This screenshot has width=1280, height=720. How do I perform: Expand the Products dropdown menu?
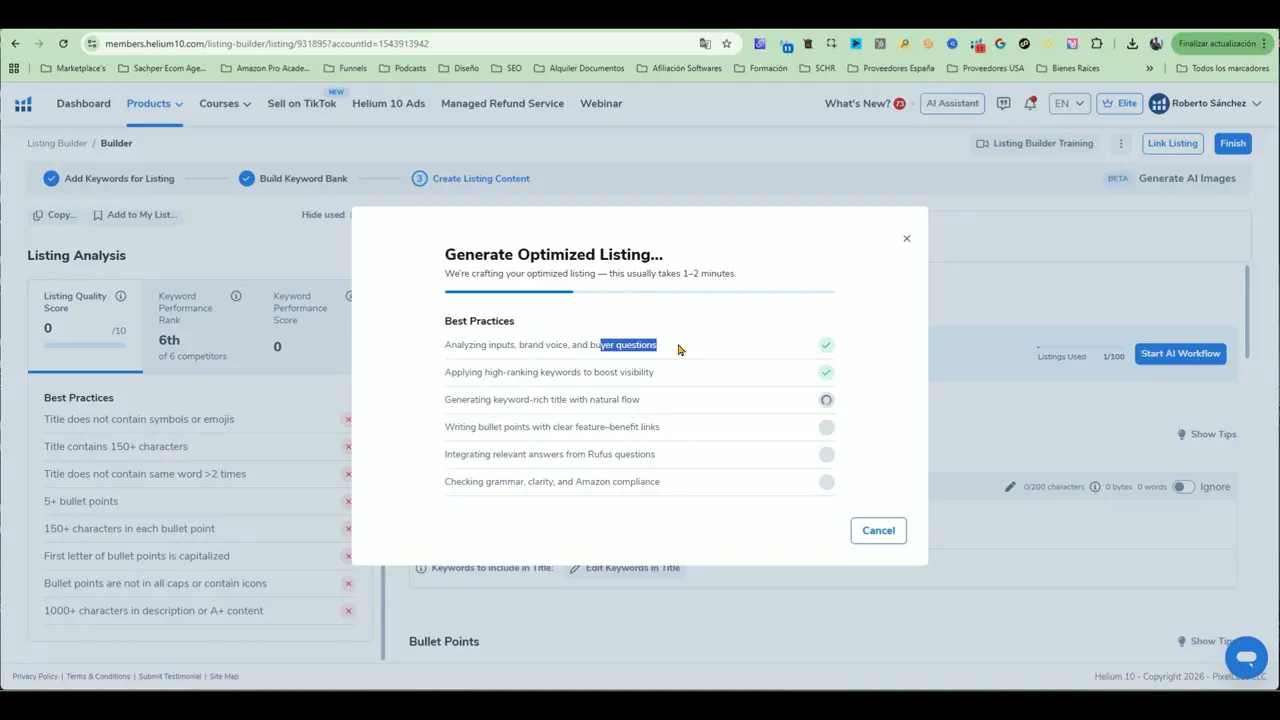pos(154,103)
